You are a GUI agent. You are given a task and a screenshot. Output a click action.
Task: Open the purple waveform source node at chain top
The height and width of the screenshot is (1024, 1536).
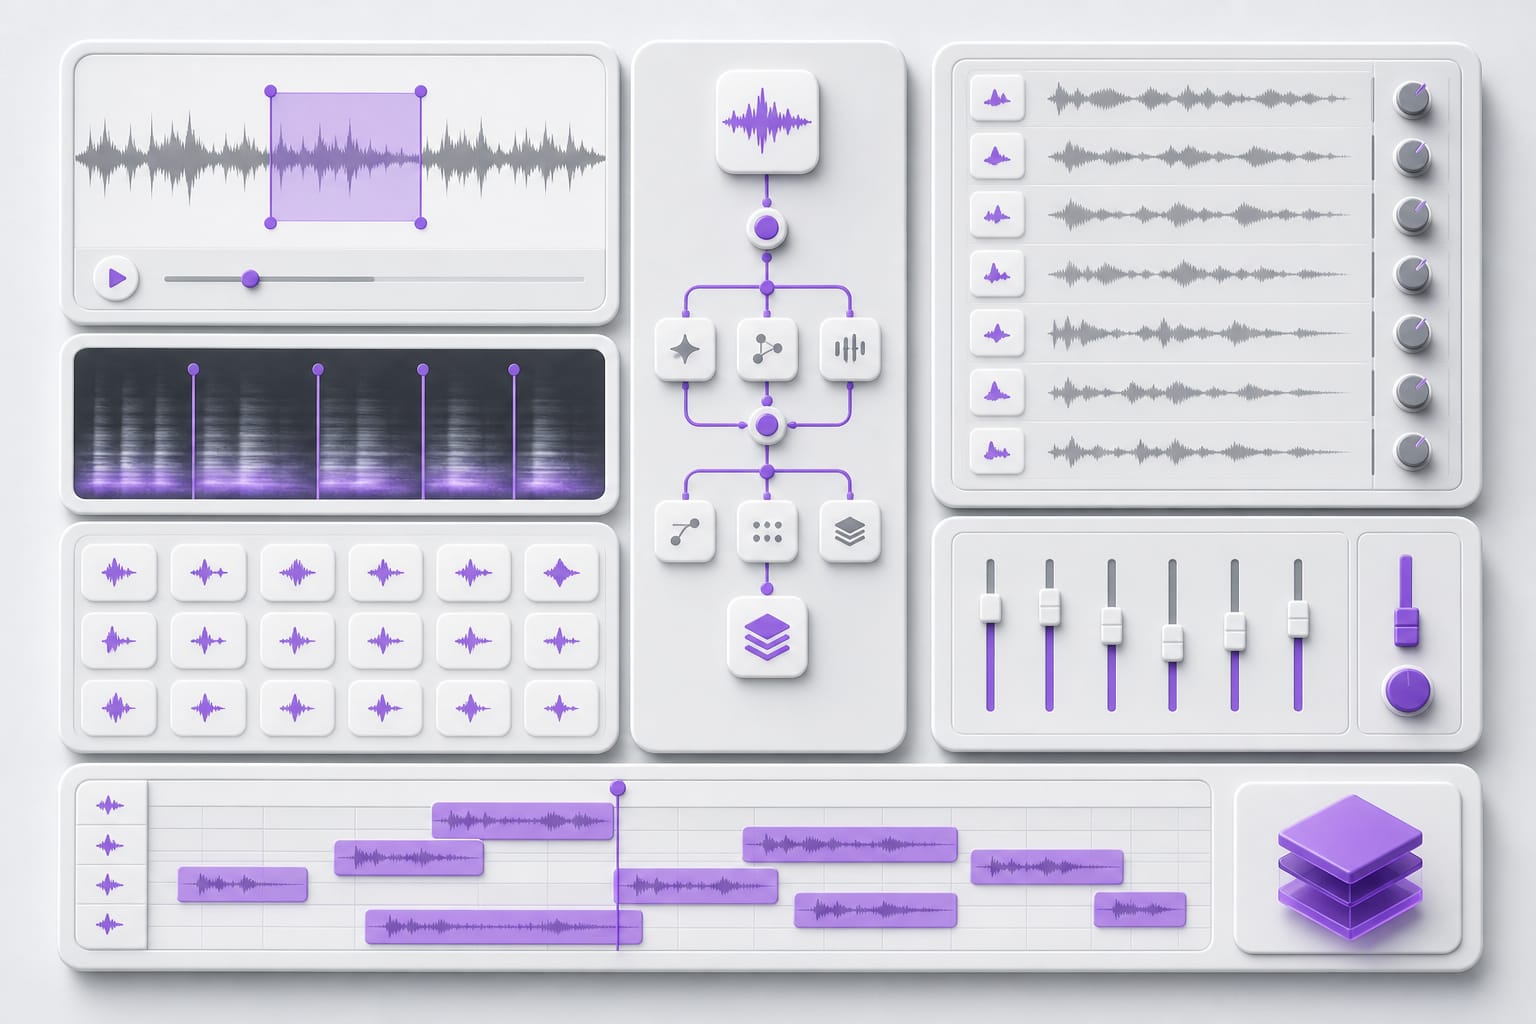click(767, 122)
